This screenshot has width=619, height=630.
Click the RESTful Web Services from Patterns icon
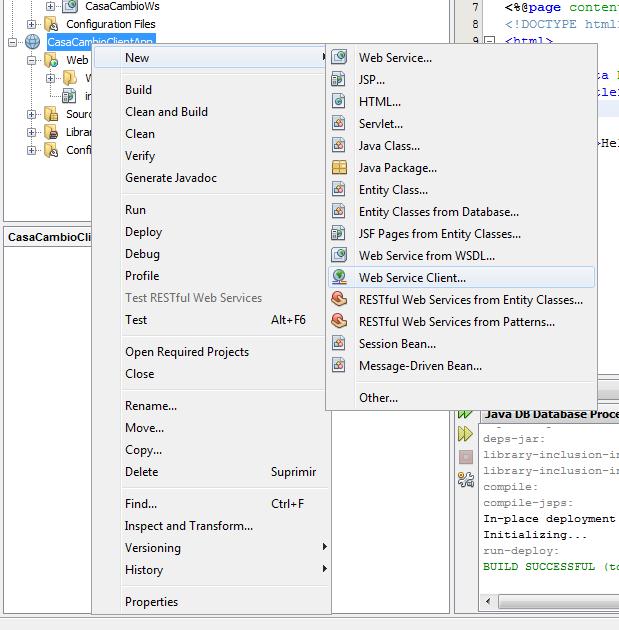point(339,321)
